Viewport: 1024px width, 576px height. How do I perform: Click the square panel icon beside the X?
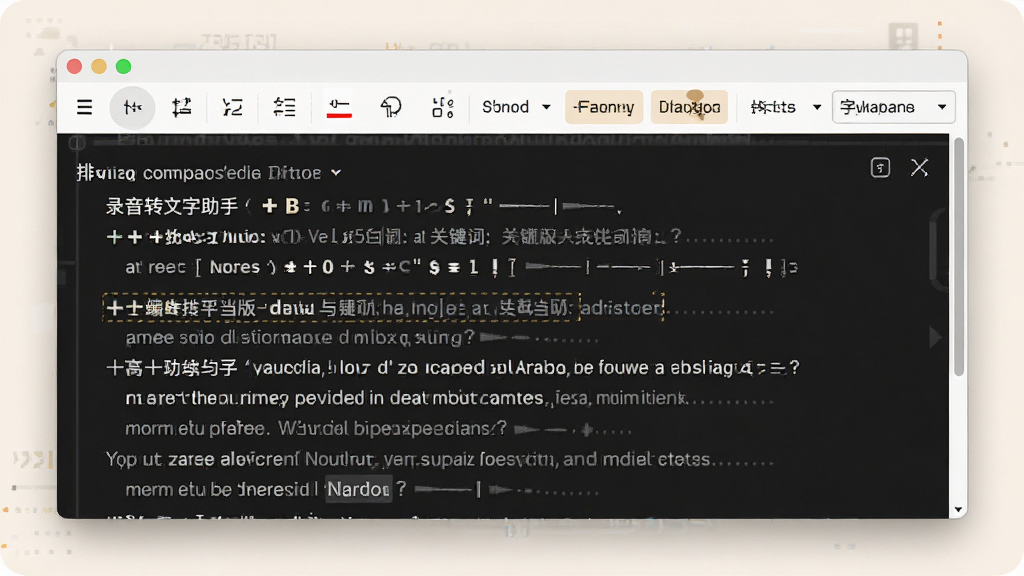pos(880,168)
